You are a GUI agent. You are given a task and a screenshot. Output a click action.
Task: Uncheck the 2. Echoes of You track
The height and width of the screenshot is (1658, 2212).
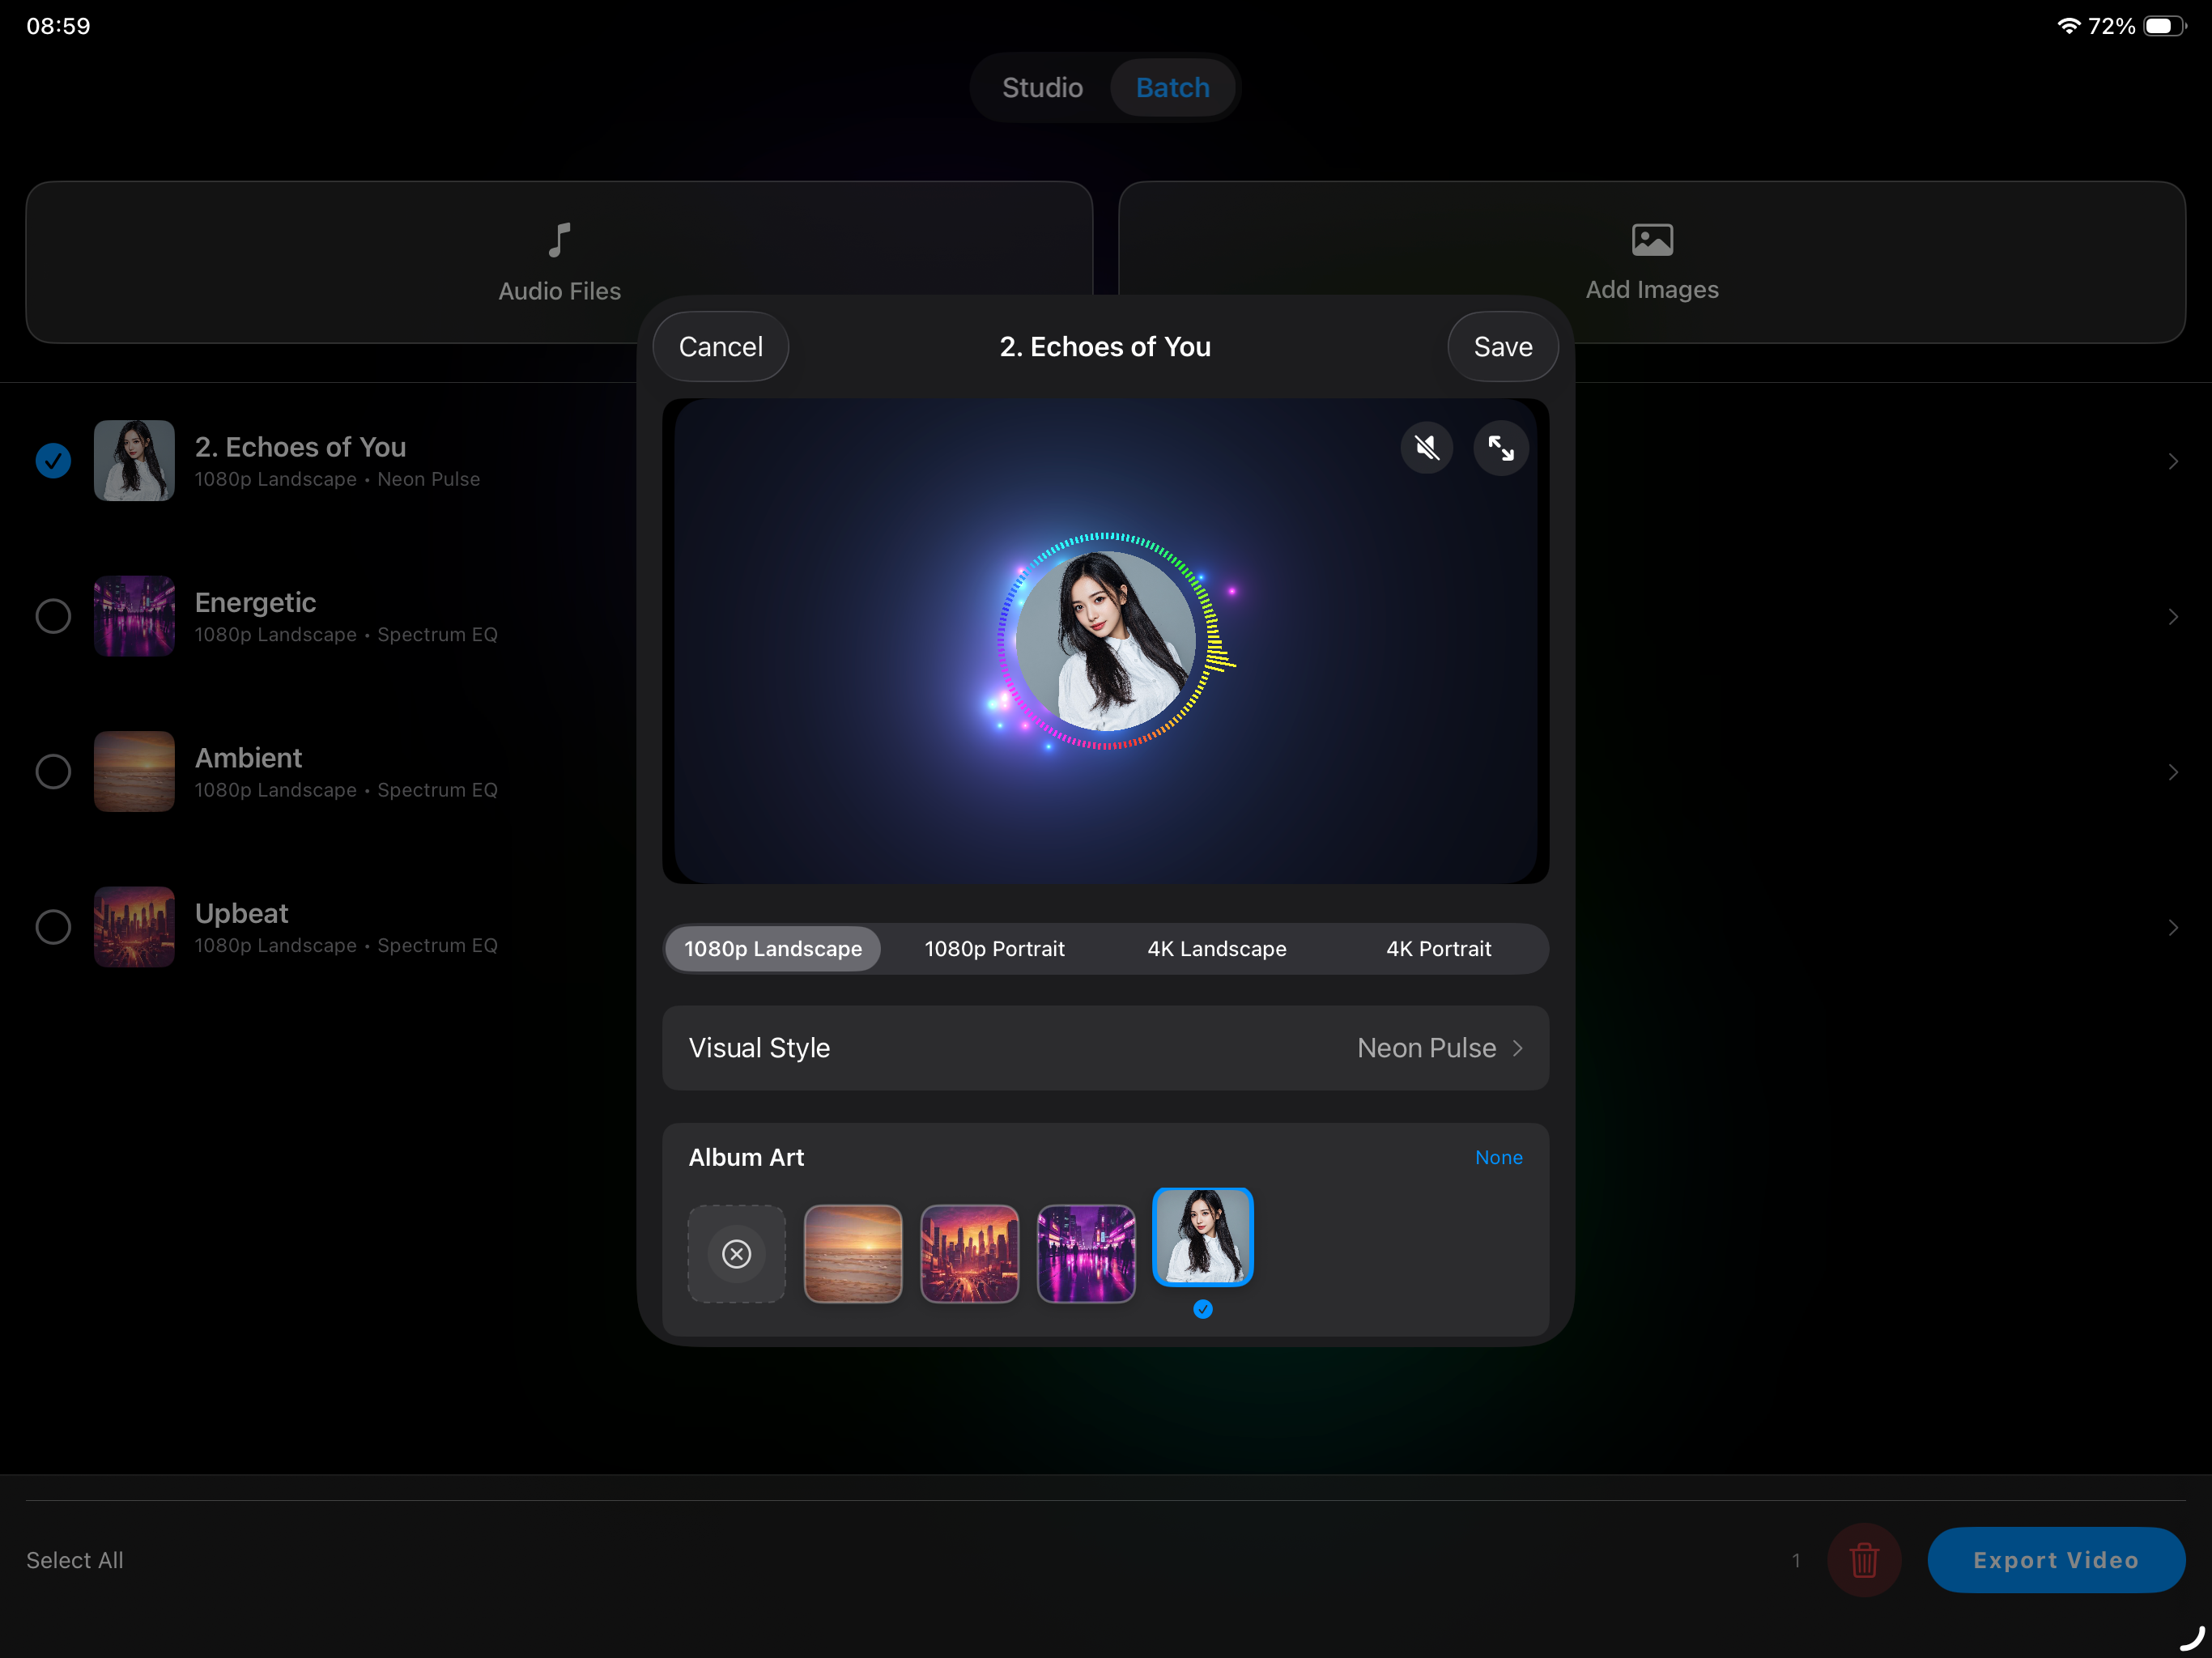53,461
